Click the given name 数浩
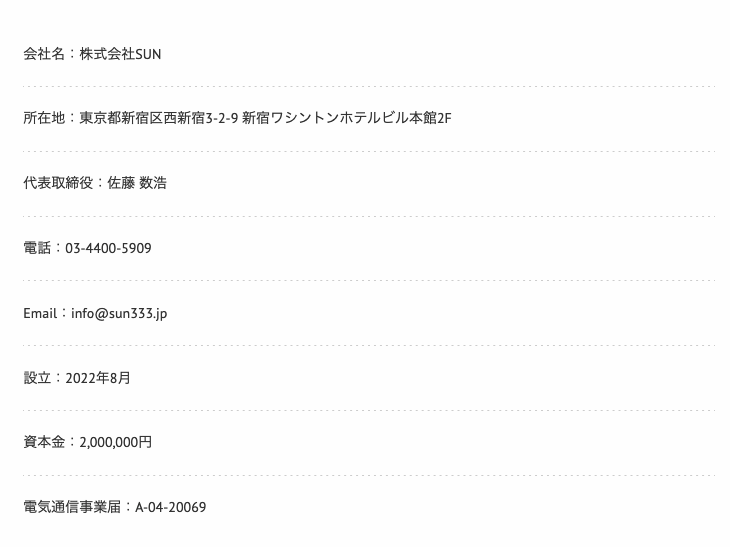 153,183
